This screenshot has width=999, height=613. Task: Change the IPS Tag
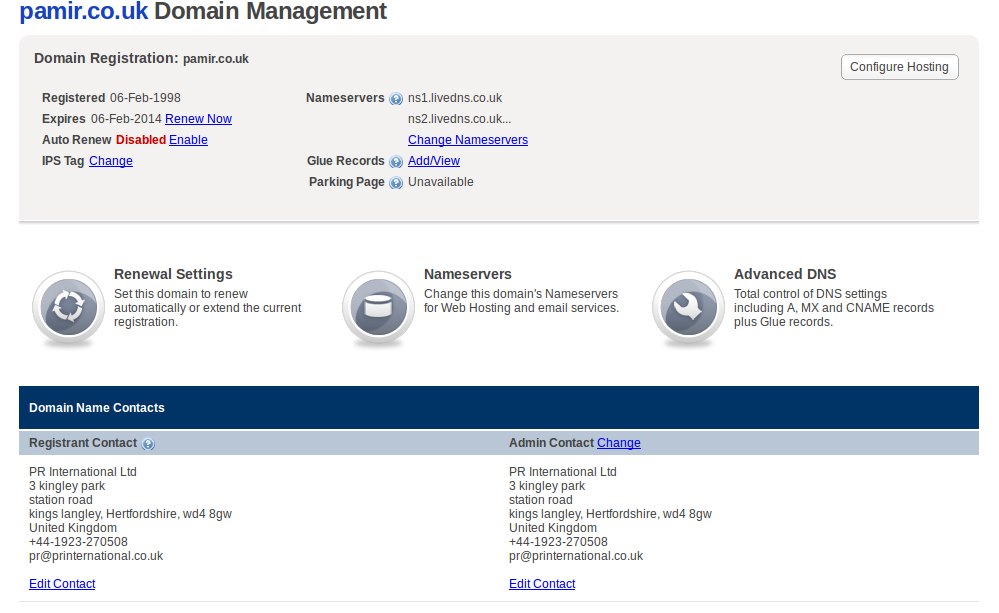click(111, 161)
